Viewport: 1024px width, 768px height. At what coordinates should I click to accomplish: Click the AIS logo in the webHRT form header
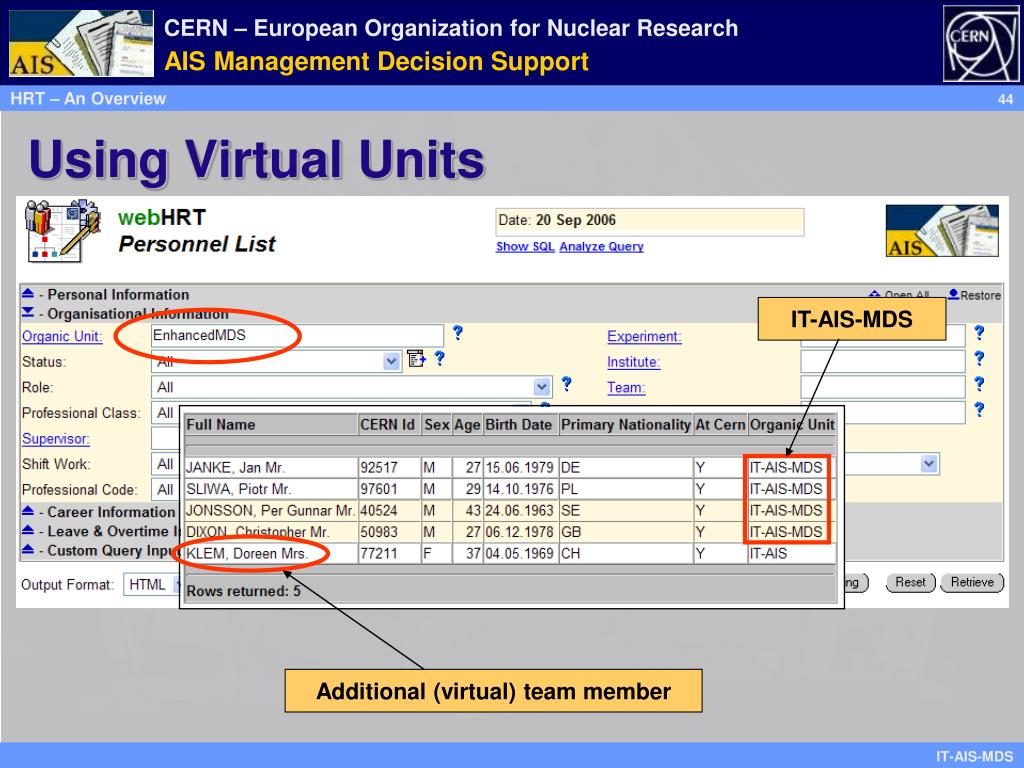[942, 231]
